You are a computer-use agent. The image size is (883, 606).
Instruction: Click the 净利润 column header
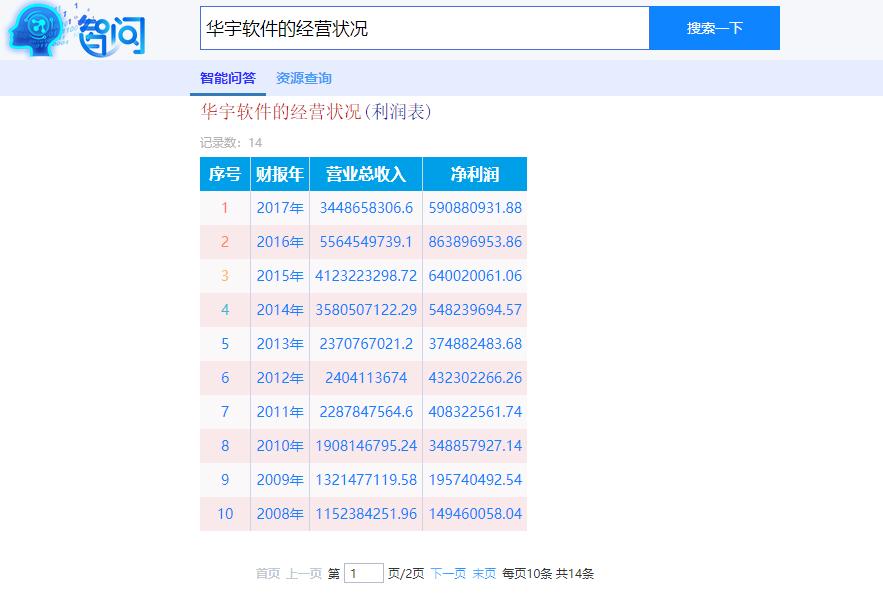[476, 173]
